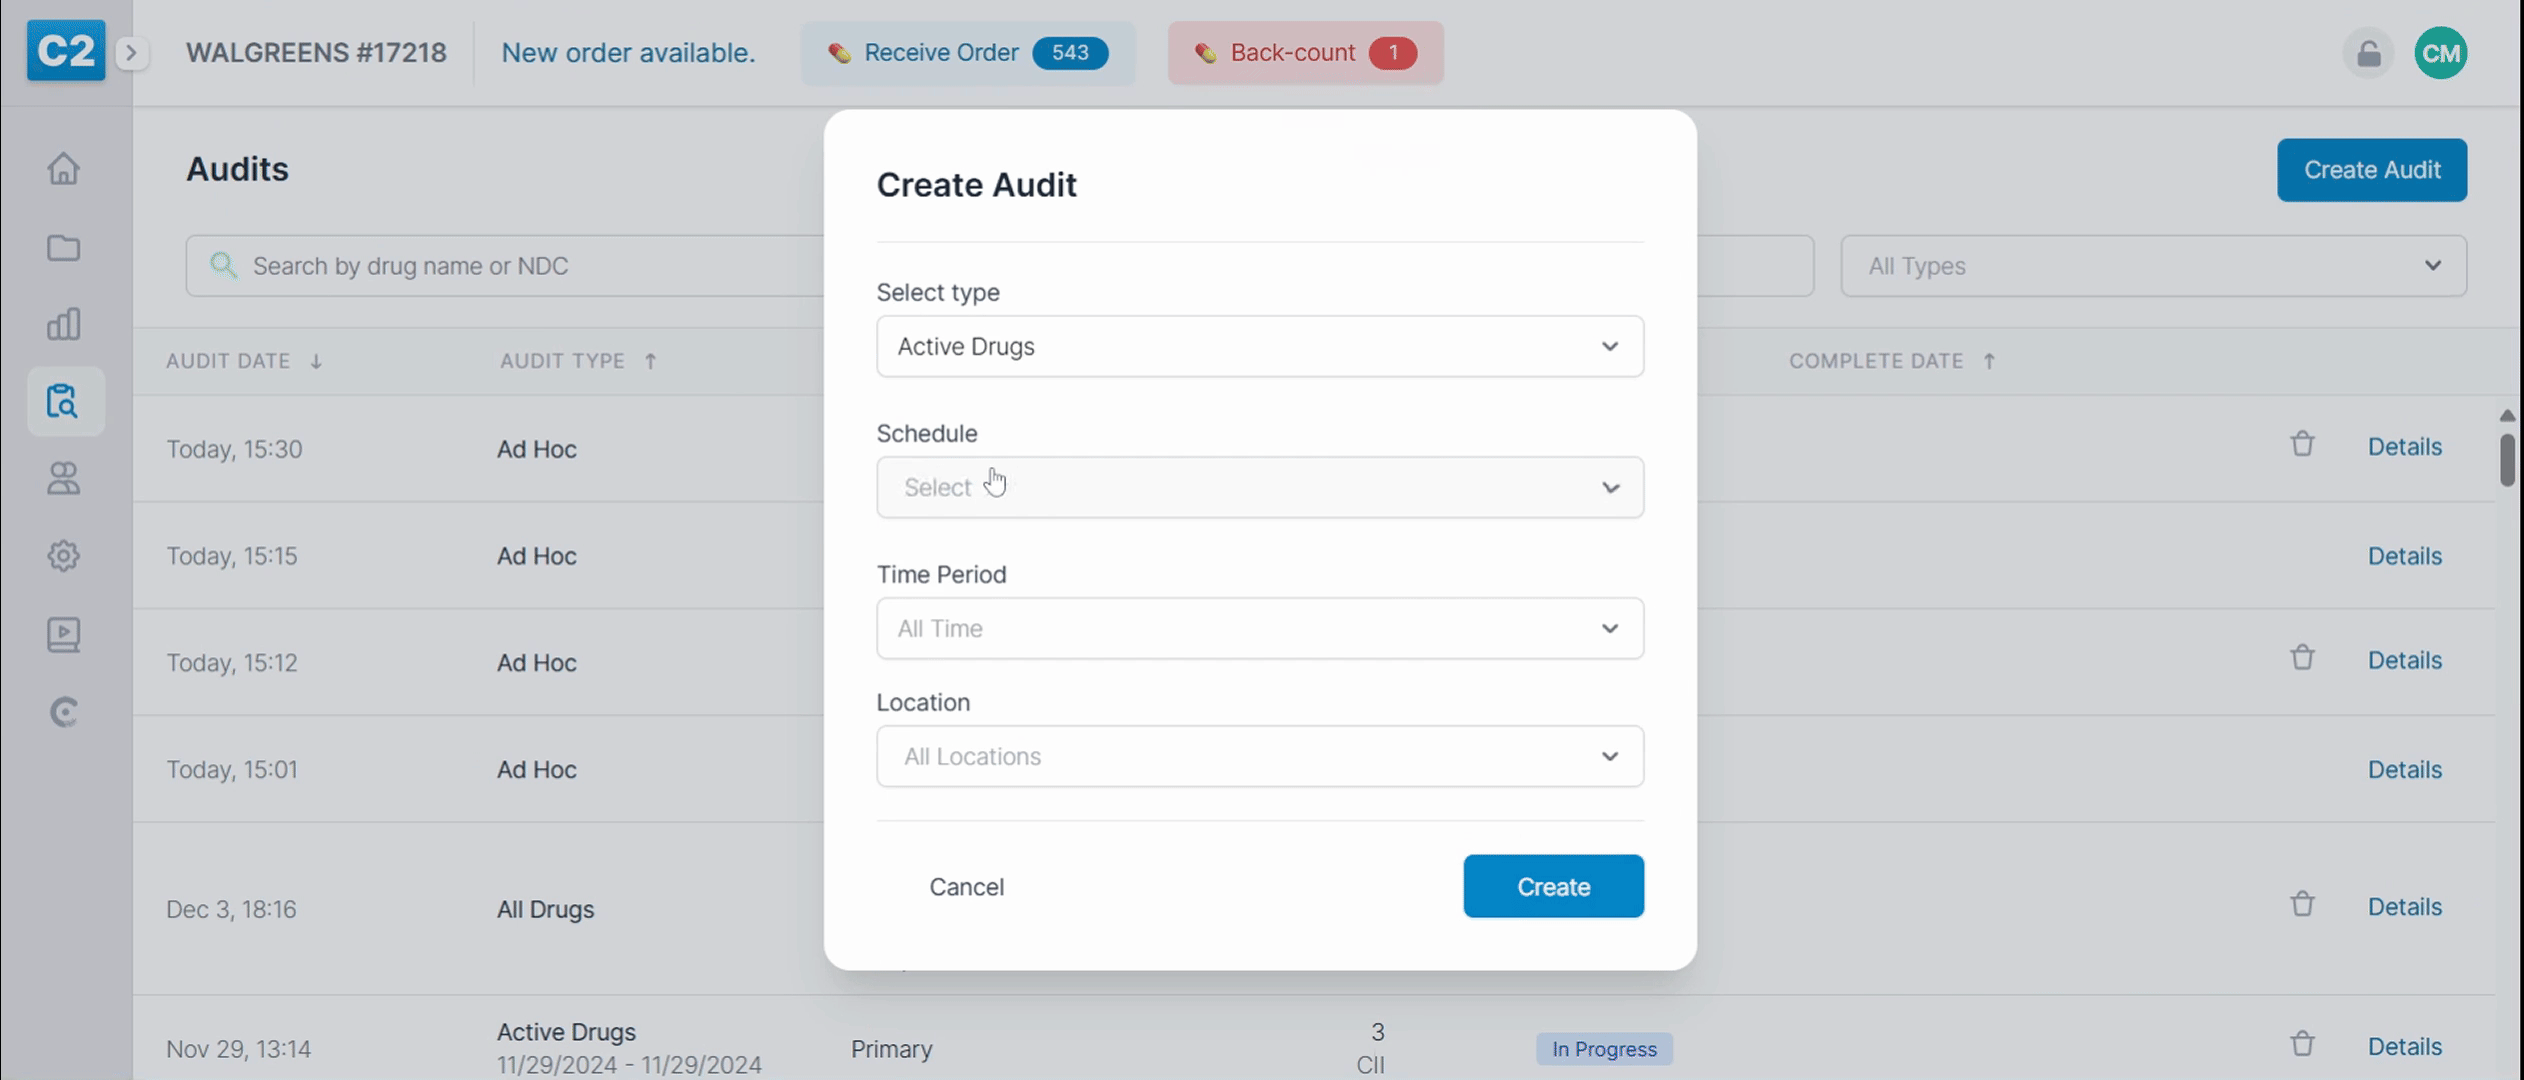The height and width of the screenshot is (1080, 2524).
Task: Expand the sidebar with the chevron arrow
Action: 131,53
